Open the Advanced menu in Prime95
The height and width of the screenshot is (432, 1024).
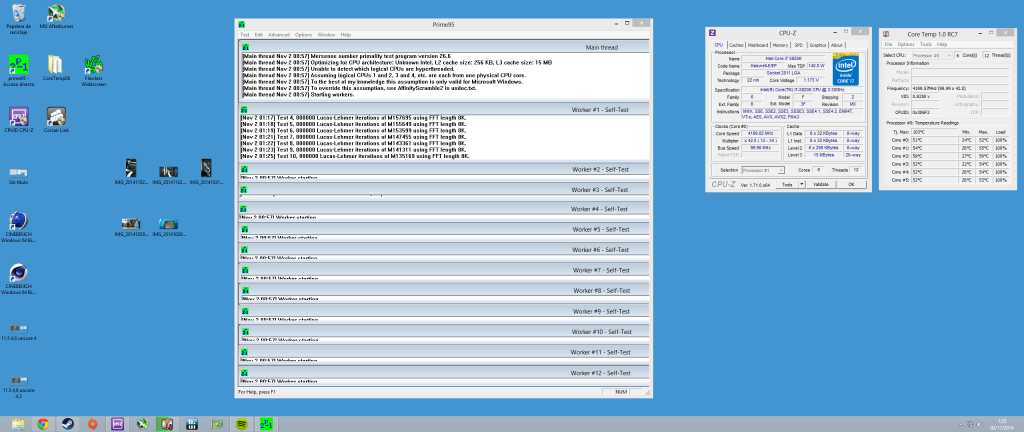(279, 35)
